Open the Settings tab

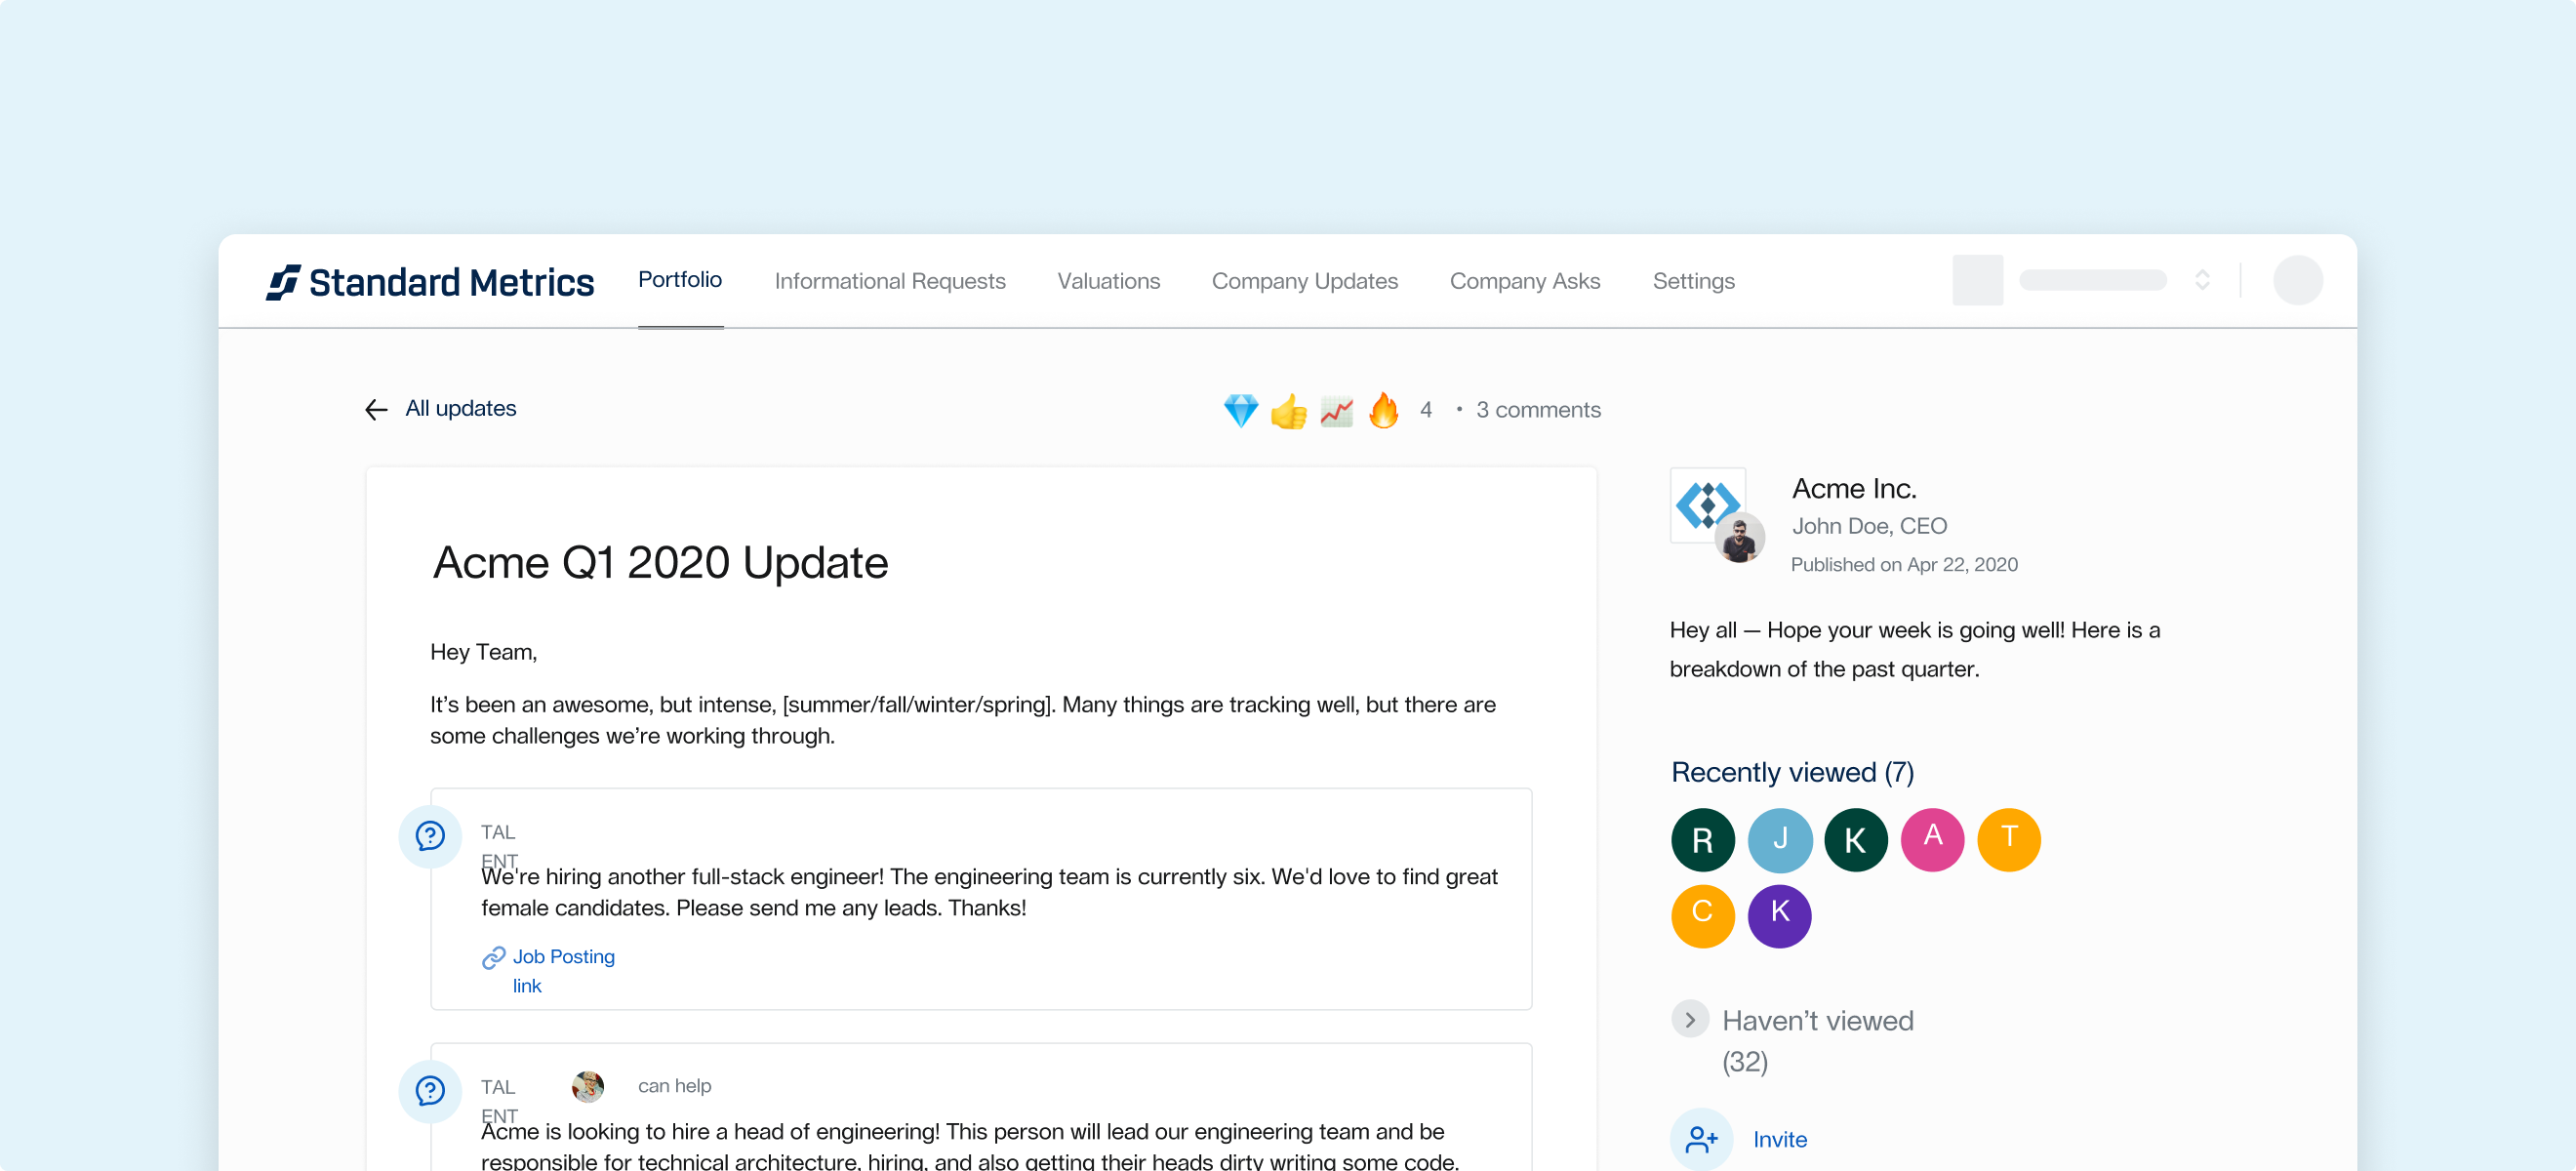pos(1693,282)
